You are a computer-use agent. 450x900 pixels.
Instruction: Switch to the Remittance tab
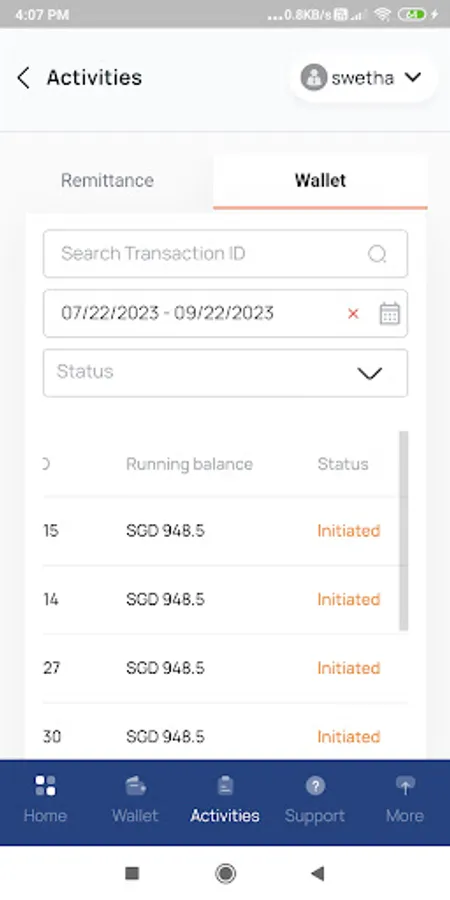[107, 180]
